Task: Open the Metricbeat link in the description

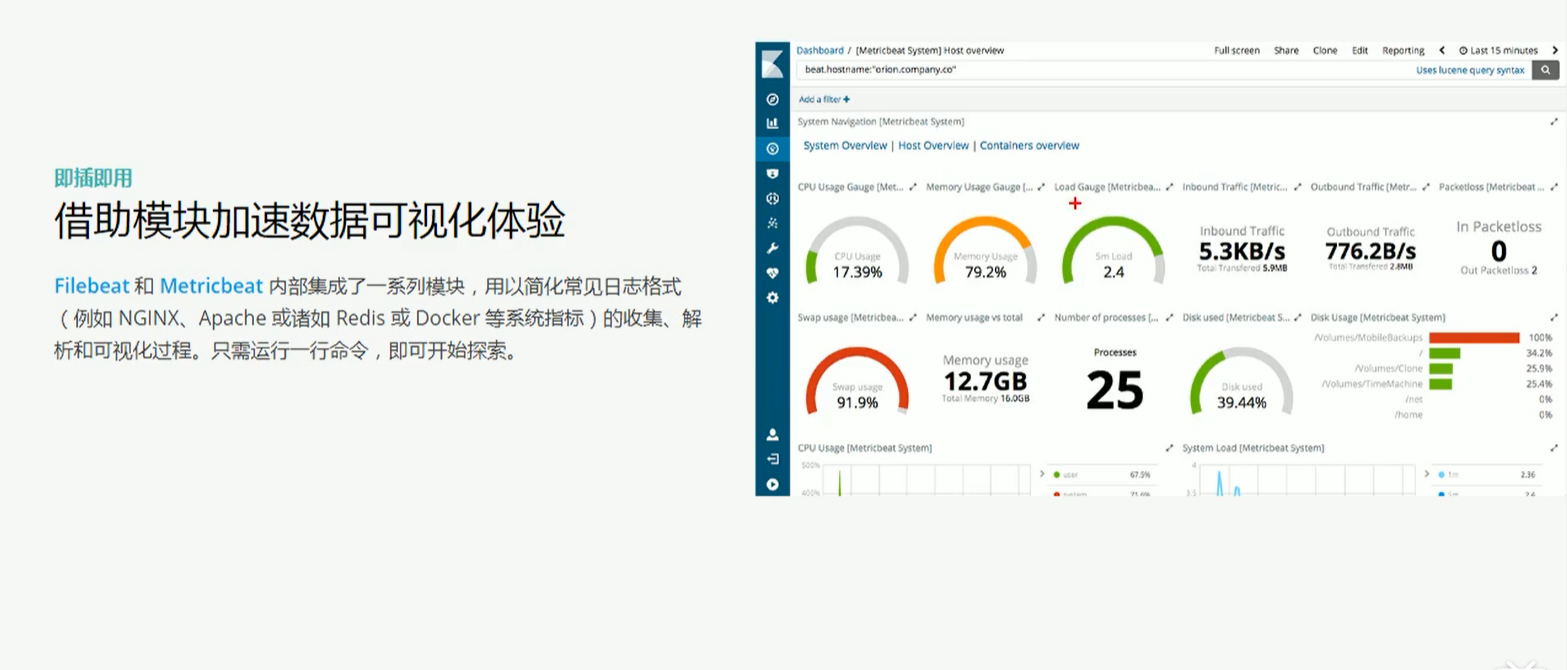Action: [x=211, y=286]
